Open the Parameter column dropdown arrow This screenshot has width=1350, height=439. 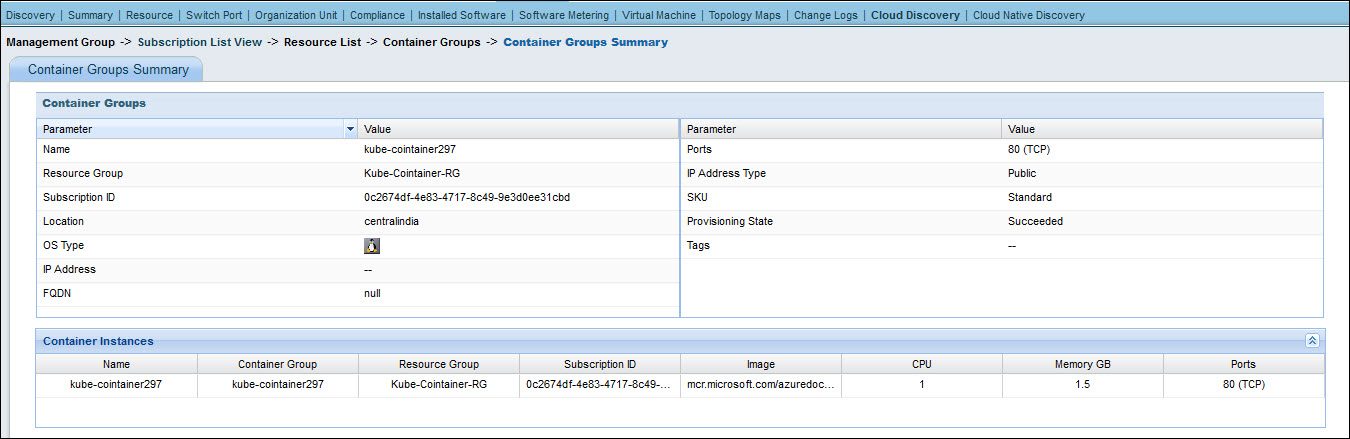tap(350, 129)
